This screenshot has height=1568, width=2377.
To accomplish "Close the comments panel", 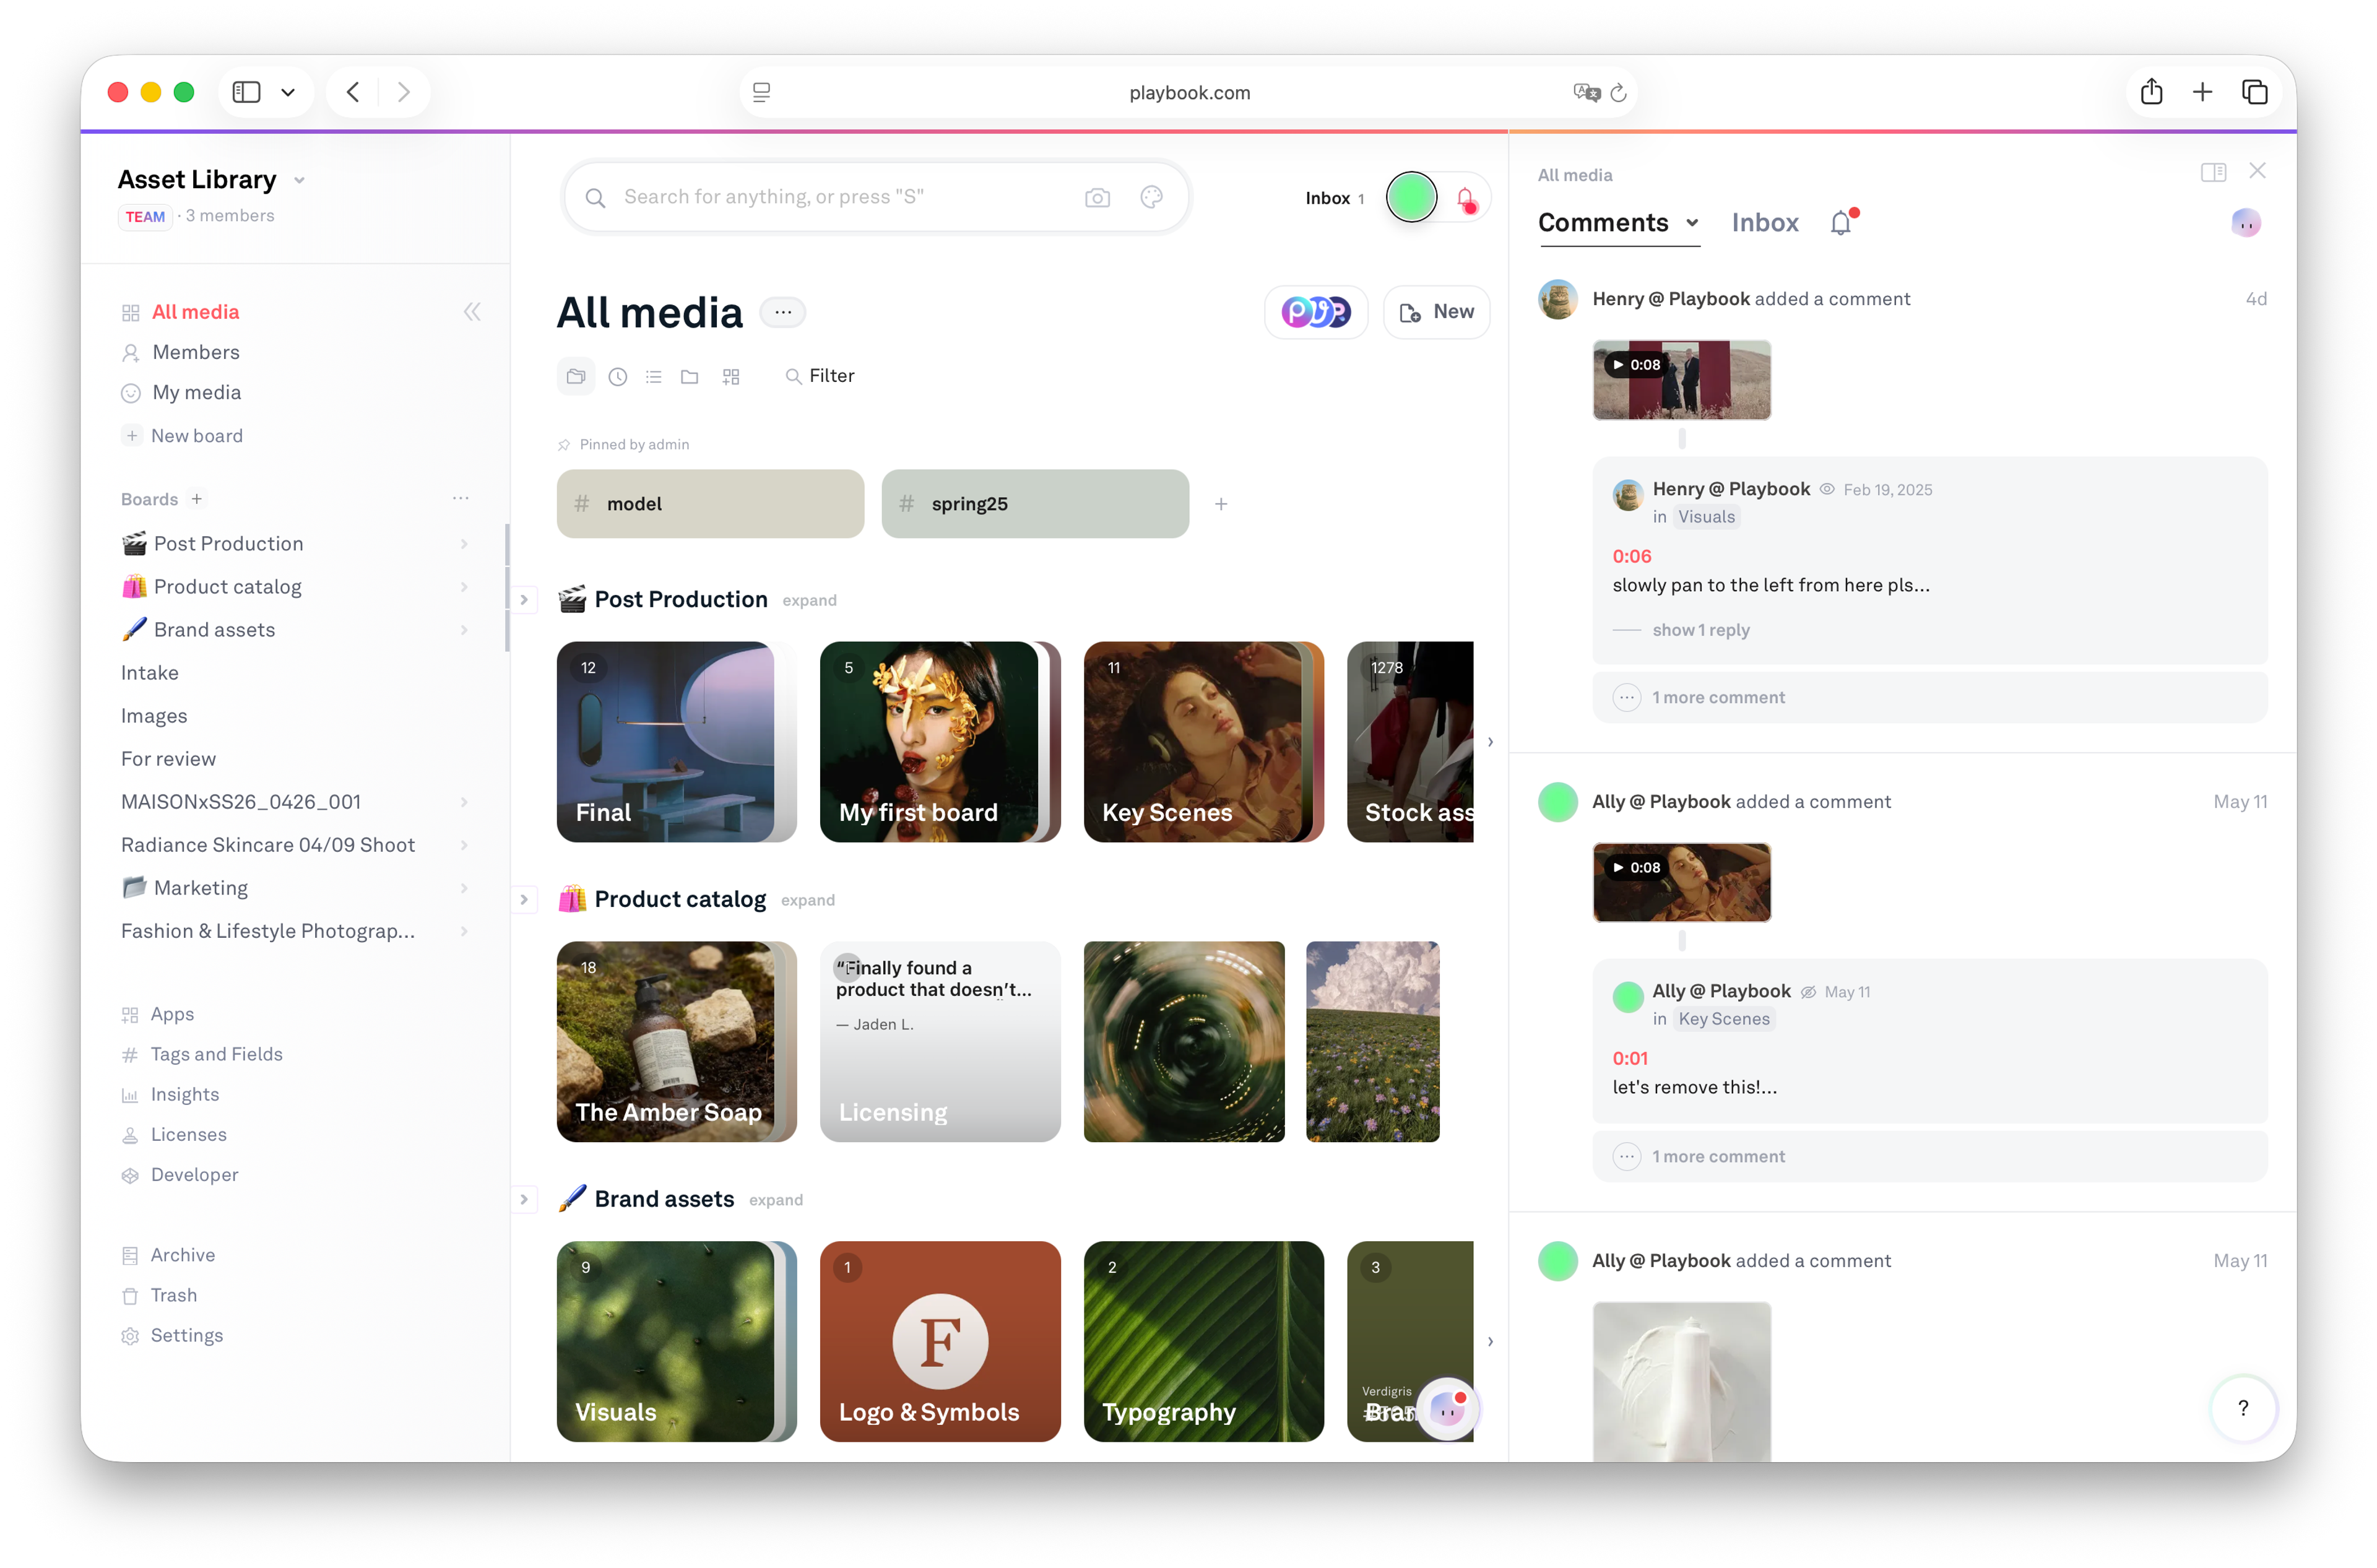I will 2257,171.
